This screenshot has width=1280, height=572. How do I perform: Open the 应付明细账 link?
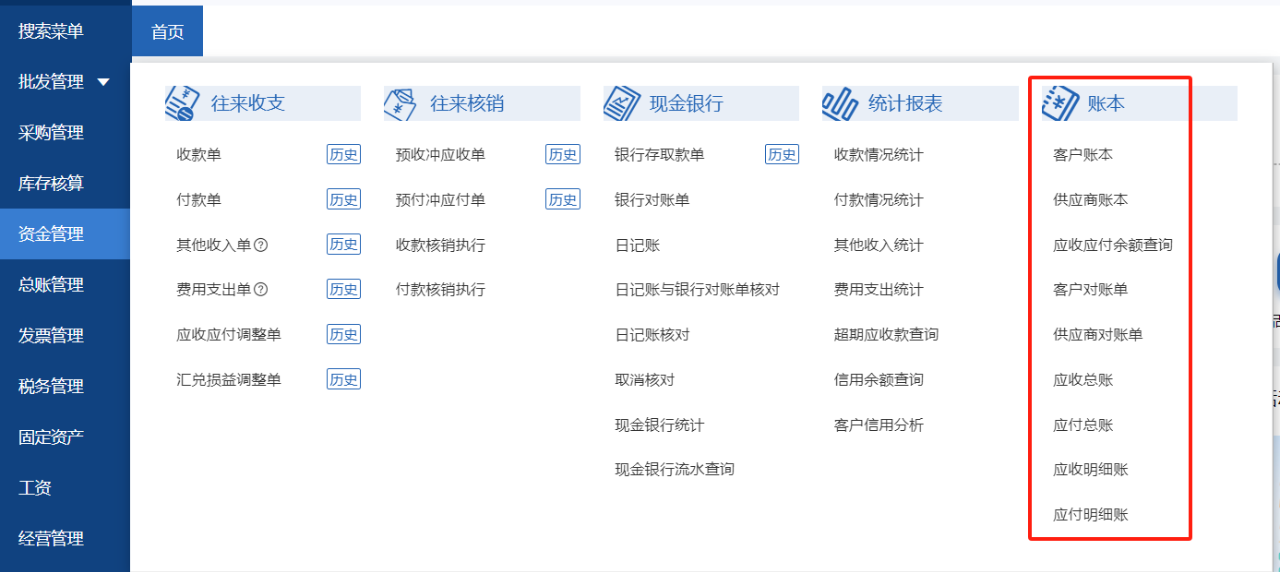1090,515
